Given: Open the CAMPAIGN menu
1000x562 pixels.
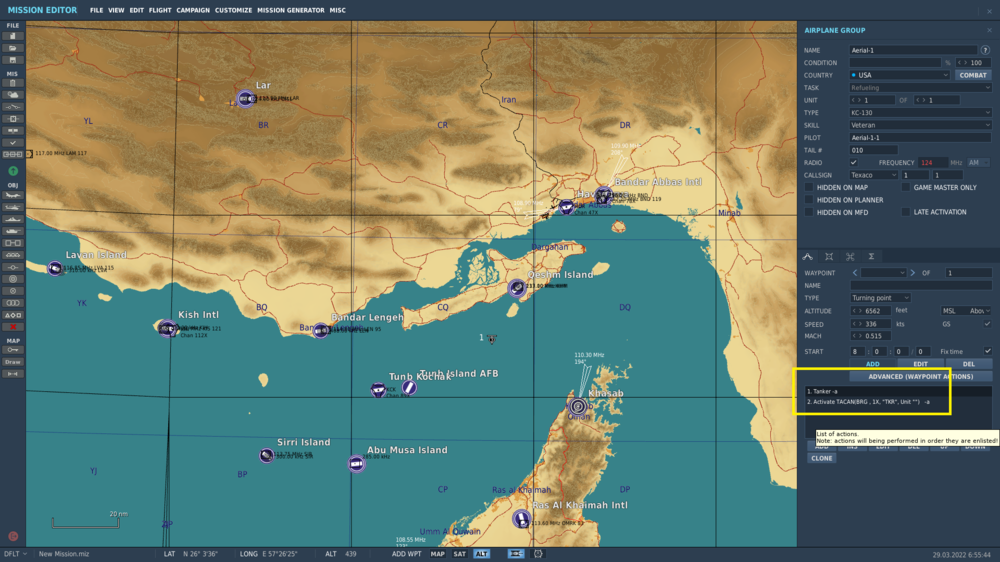Looking at the screenshot, I should (x=193, y=10).
